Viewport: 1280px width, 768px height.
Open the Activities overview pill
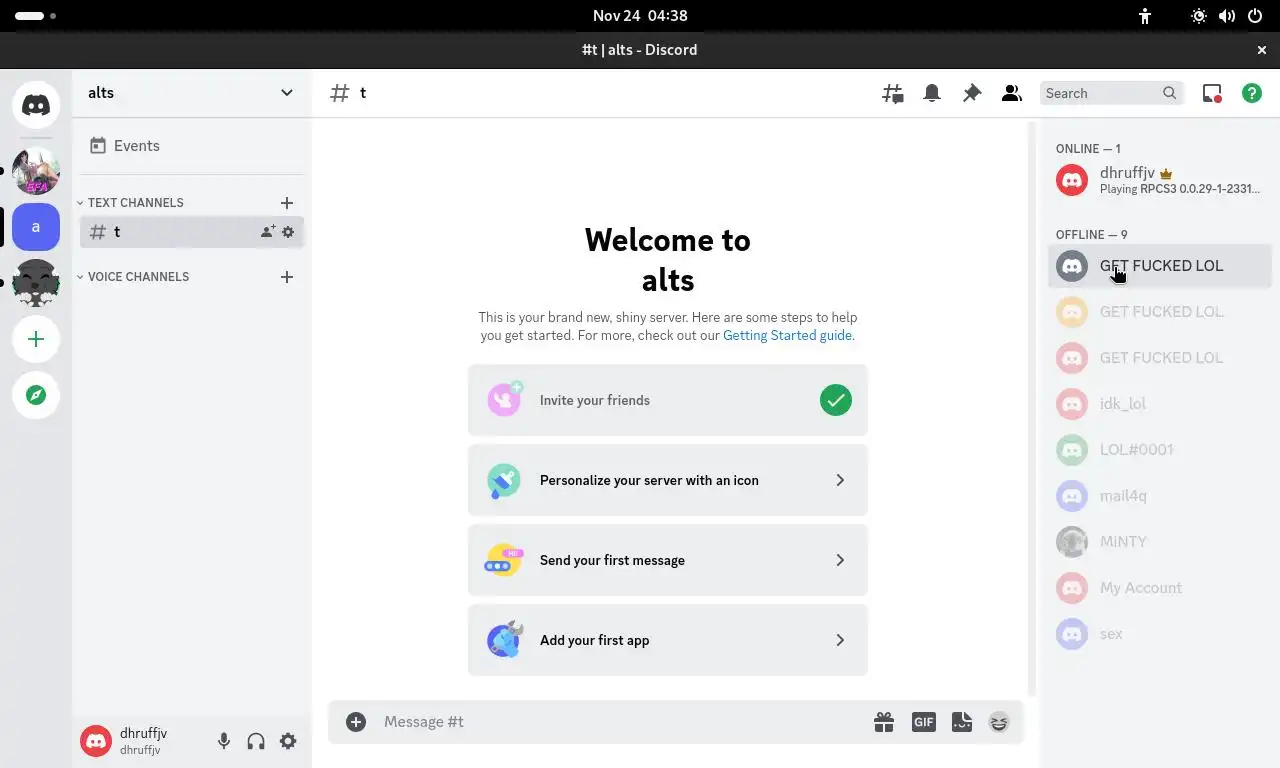(x=35, y=16)
